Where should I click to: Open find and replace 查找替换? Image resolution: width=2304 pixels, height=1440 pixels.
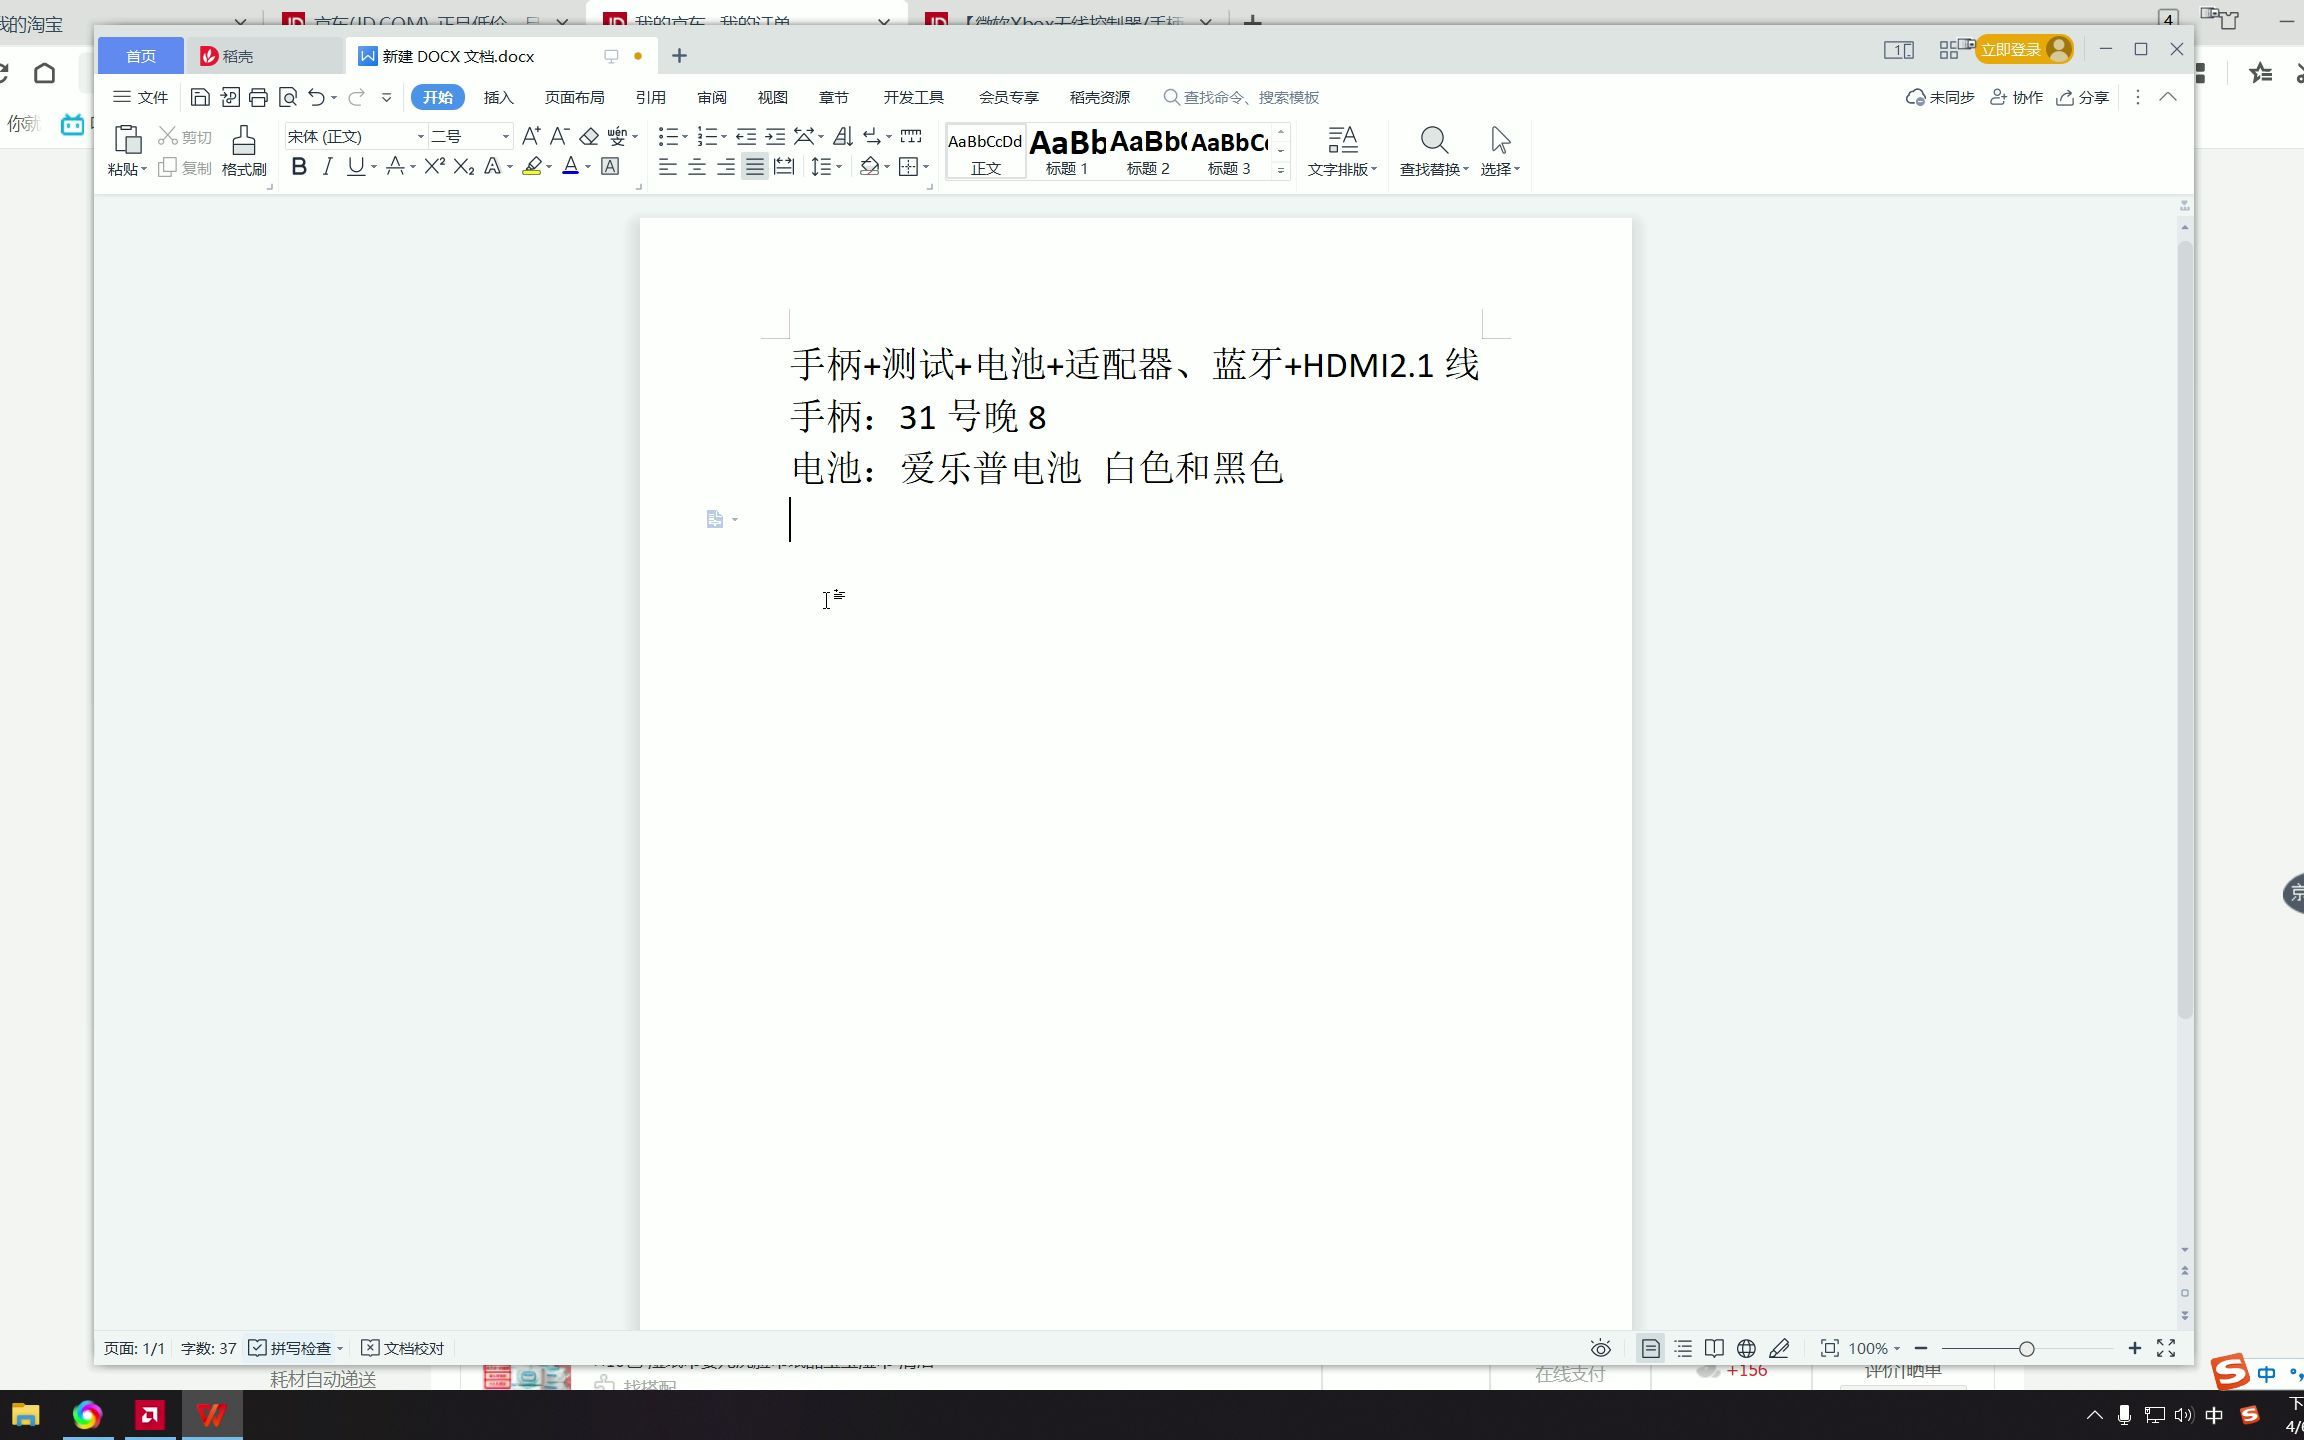[1432, 150]
